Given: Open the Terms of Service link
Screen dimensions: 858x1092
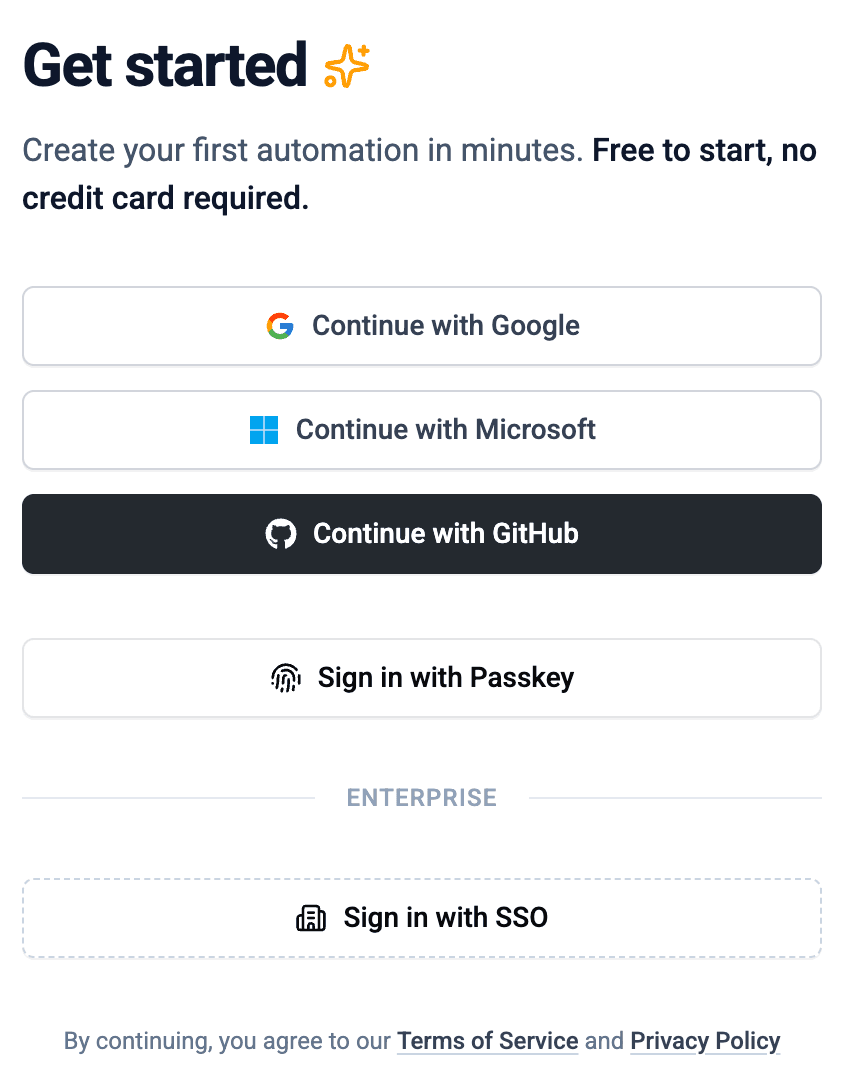Looking at the screenshot, I should pos(488,1041).
